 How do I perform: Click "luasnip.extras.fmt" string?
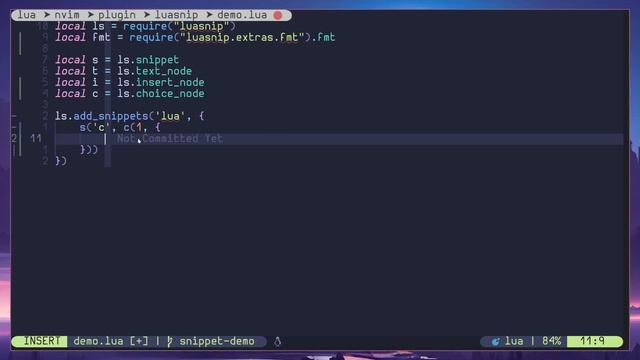244,38
